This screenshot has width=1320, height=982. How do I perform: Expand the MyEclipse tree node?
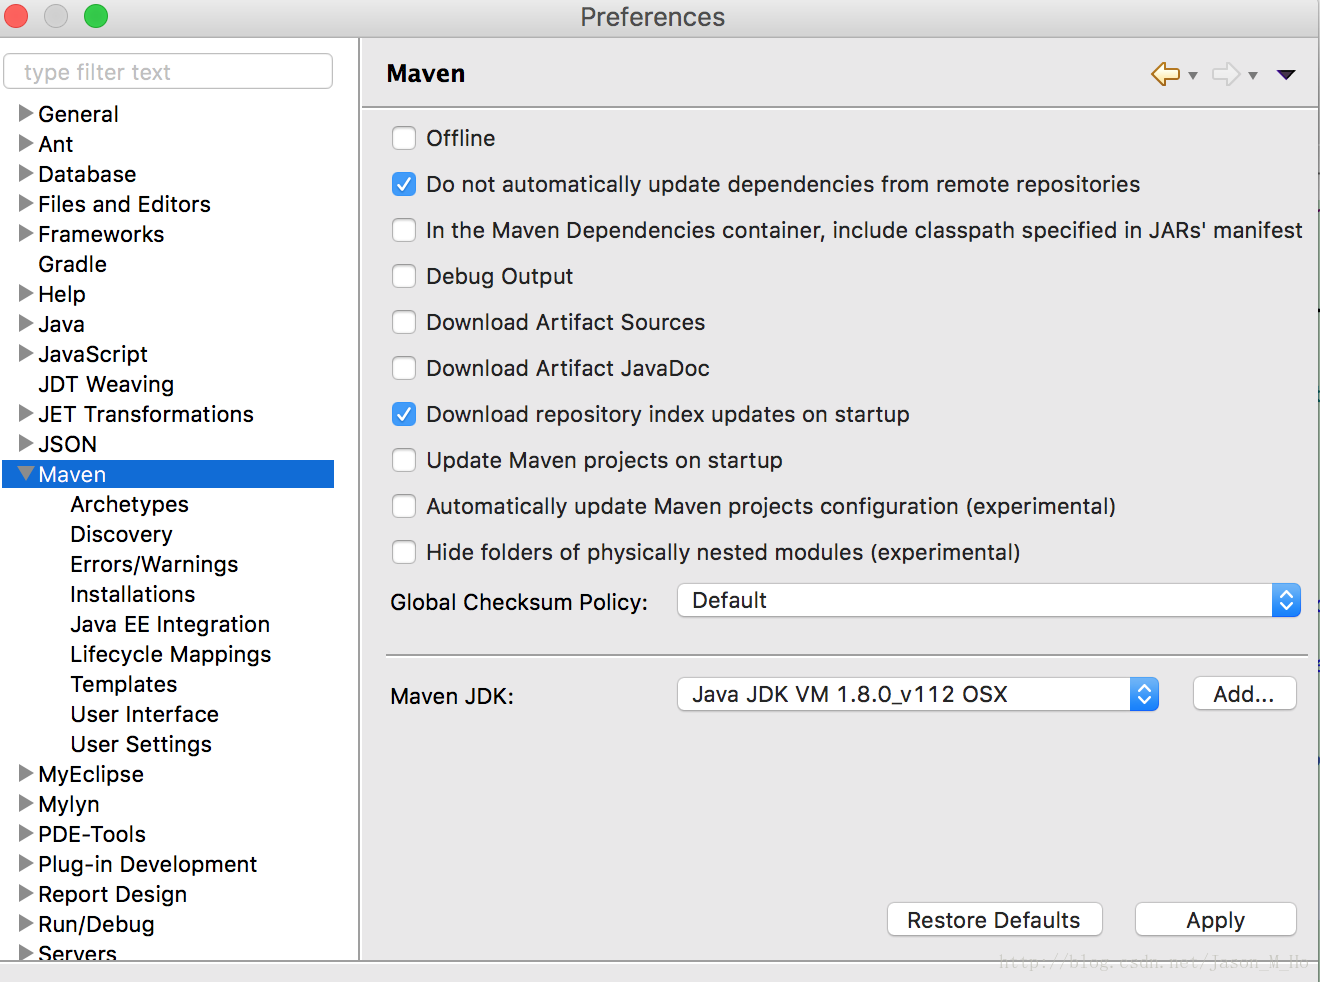(x=26, y=773)
